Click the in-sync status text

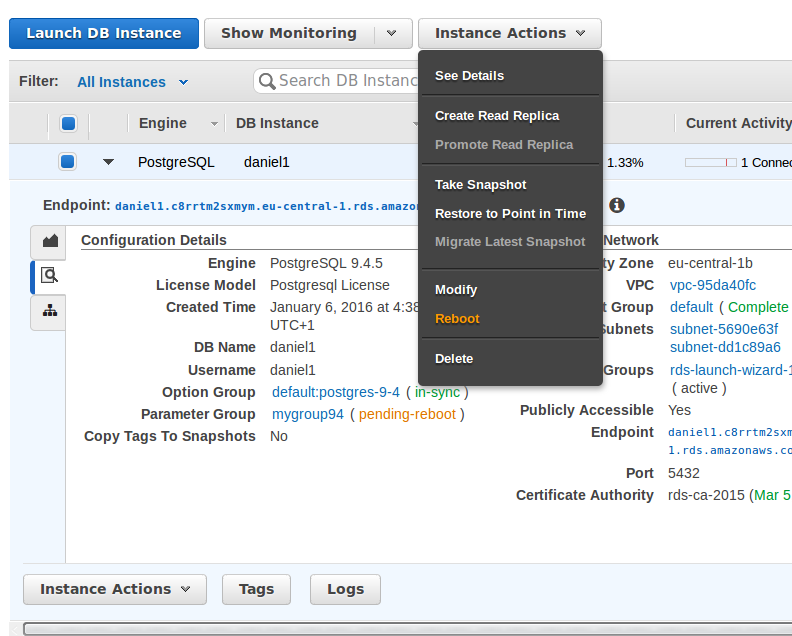click(437, 392)
